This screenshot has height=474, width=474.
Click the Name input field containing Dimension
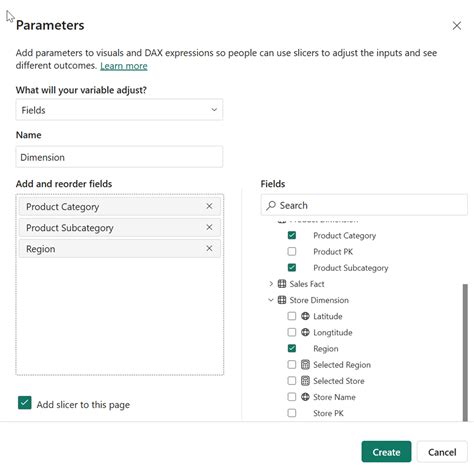coord(119,157)
